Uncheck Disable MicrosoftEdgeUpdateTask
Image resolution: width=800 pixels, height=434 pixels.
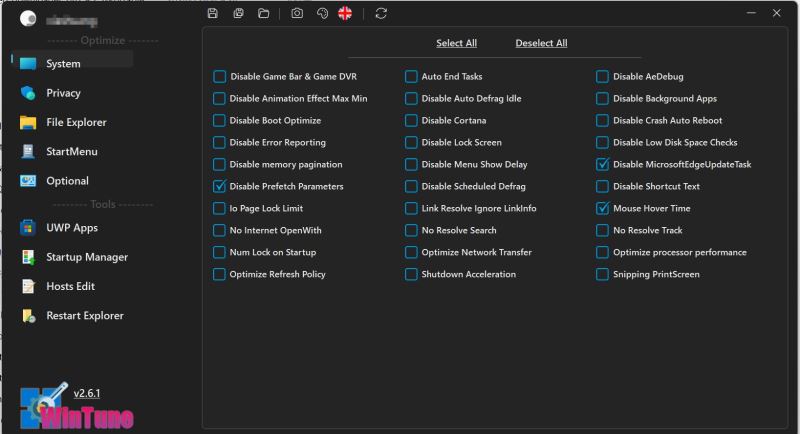click(603, 164)
